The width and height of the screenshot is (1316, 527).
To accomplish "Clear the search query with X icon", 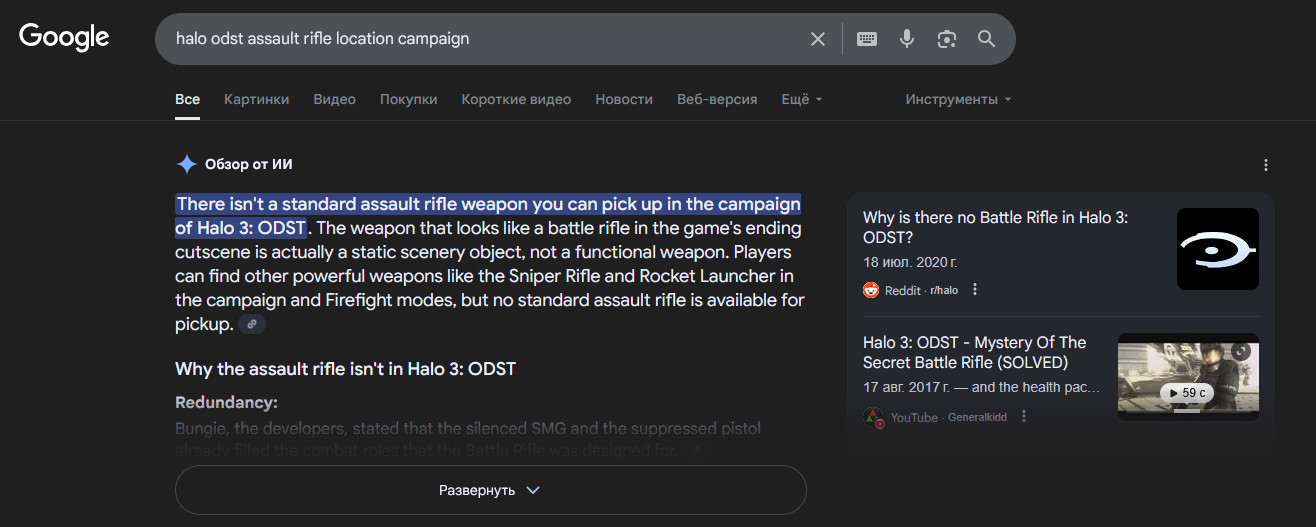I will 818,39.
